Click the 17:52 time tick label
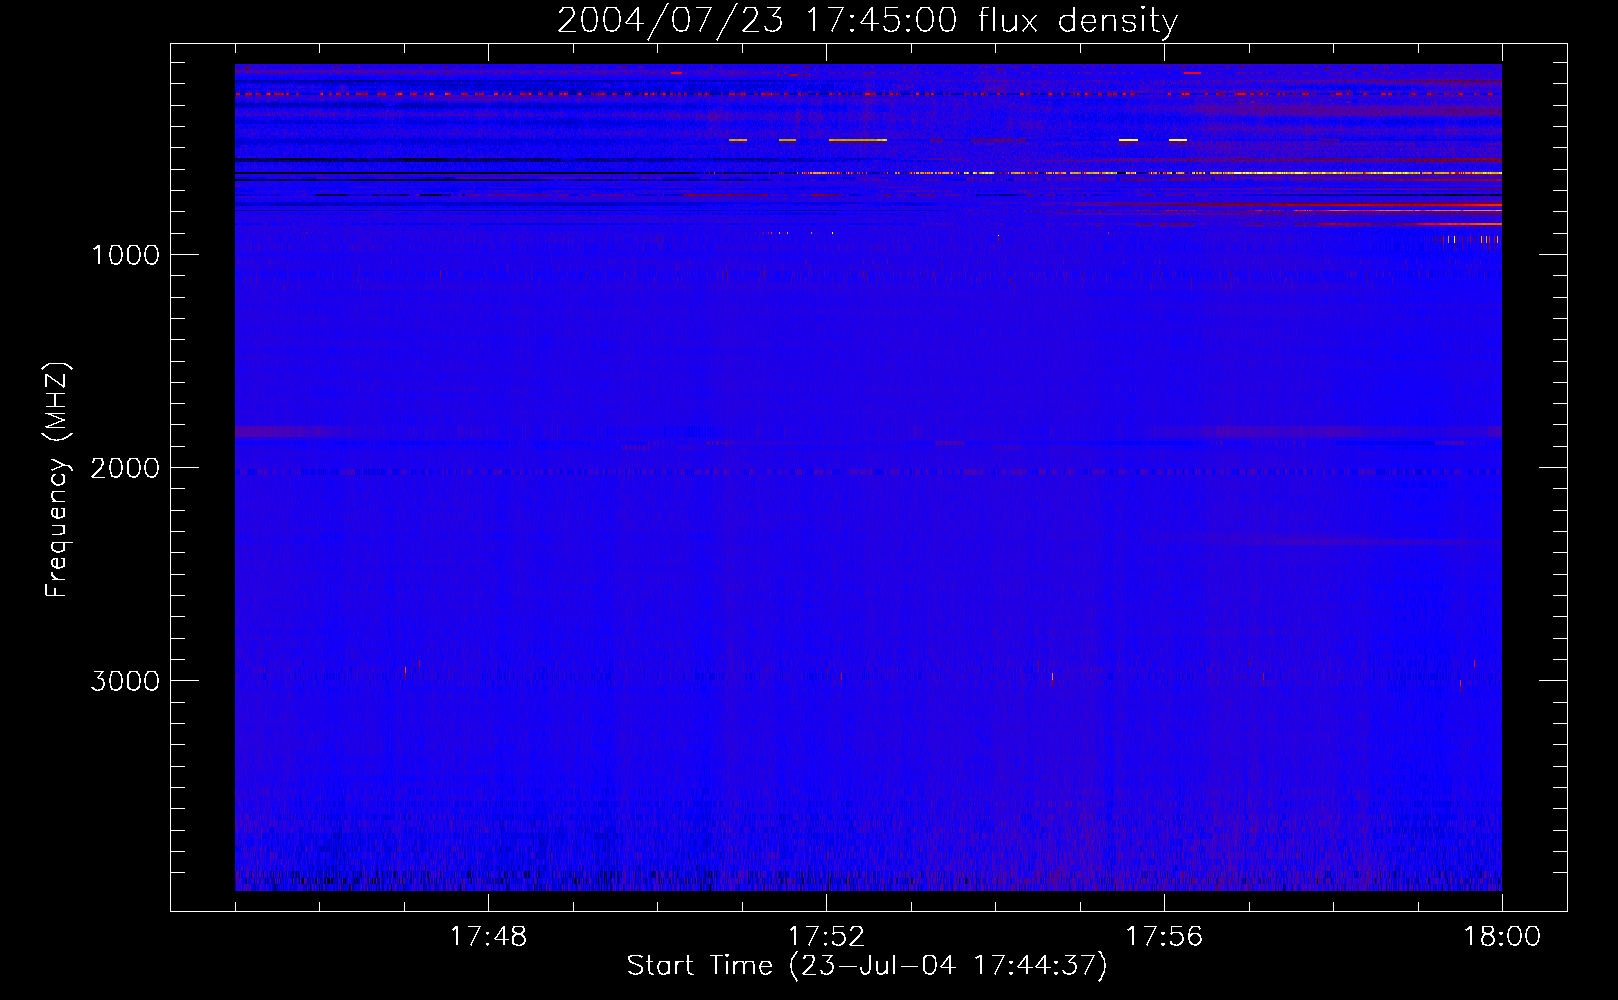 tap(826, 937)
